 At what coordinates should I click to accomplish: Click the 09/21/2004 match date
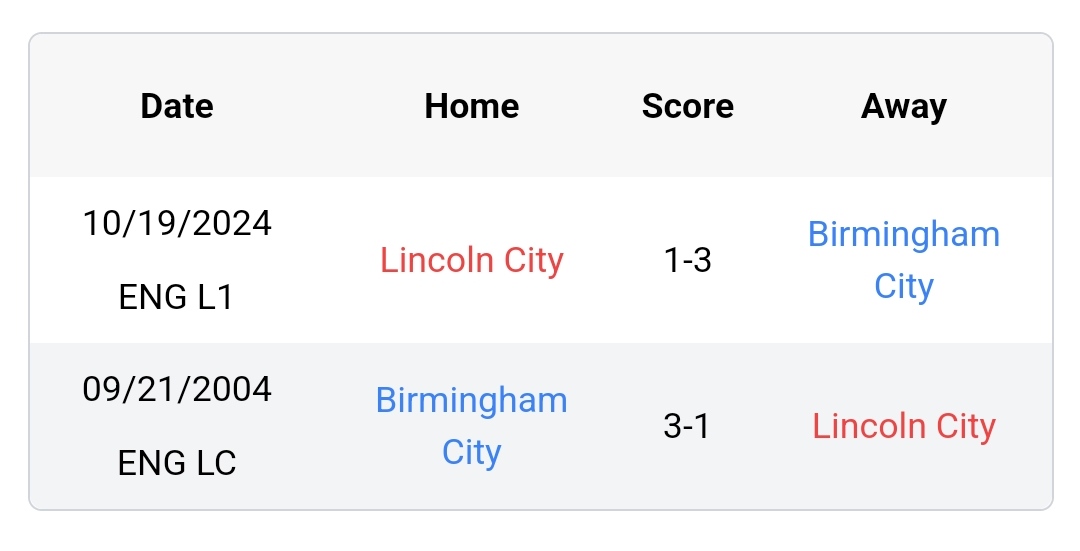177,388
